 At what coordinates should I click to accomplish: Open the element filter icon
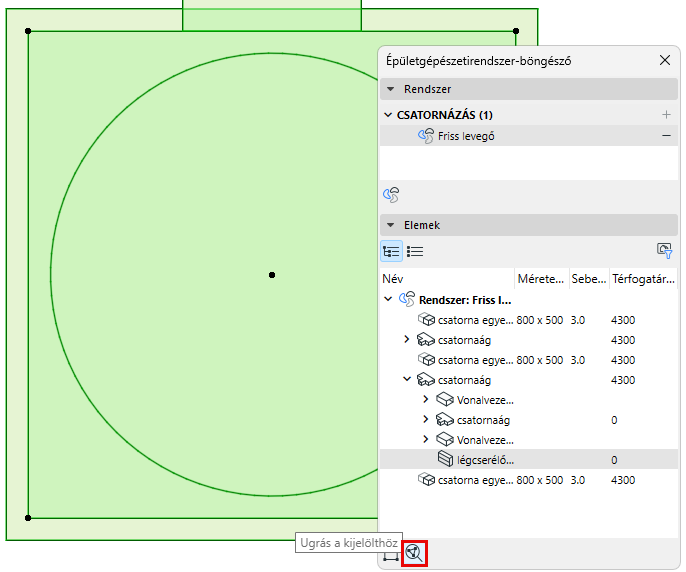[664, 251]
